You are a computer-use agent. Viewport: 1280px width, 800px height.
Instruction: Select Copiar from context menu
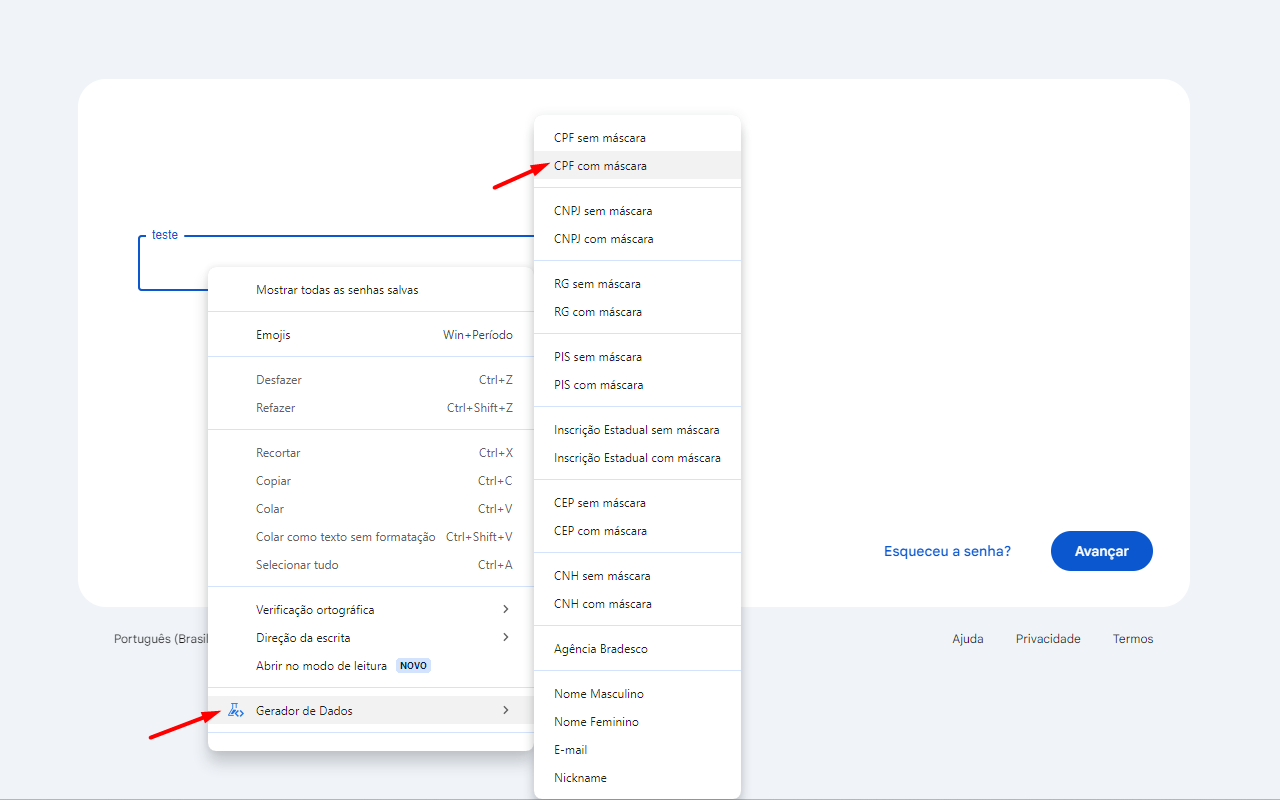pos(370,481)
